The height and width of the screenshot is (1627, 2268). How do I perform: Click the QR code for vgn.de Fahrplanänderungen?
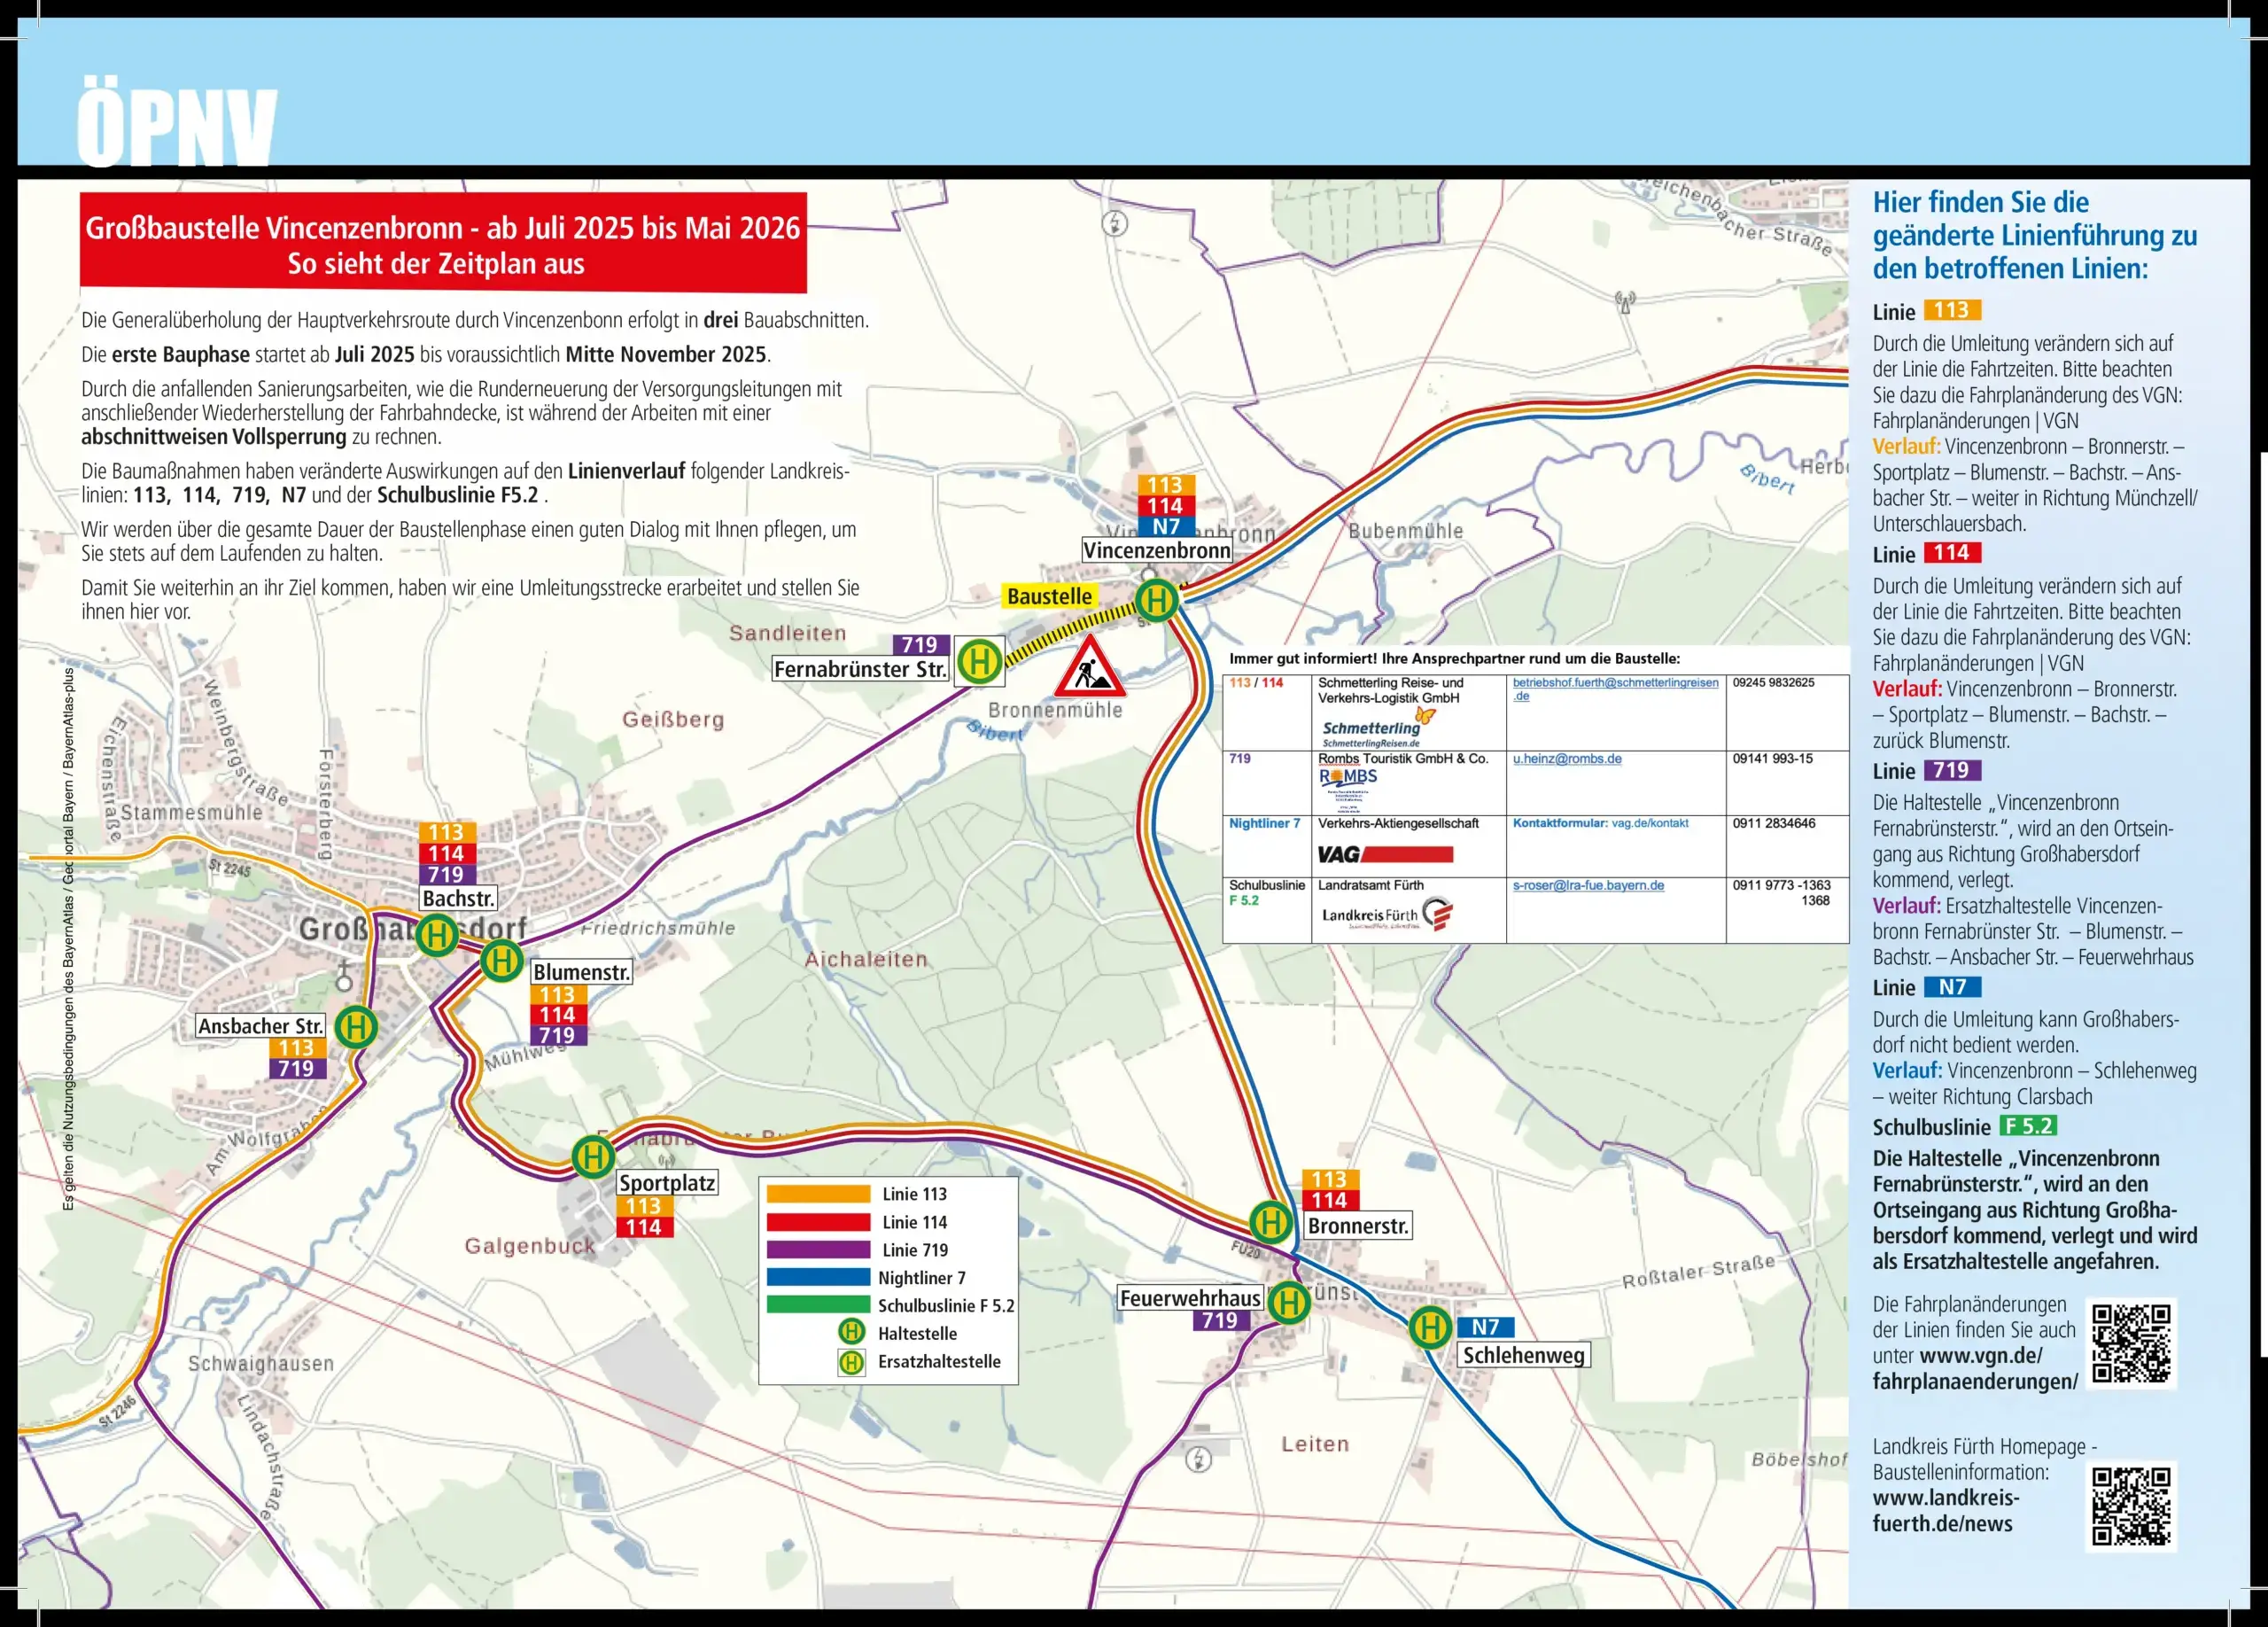point(2131,1344)
